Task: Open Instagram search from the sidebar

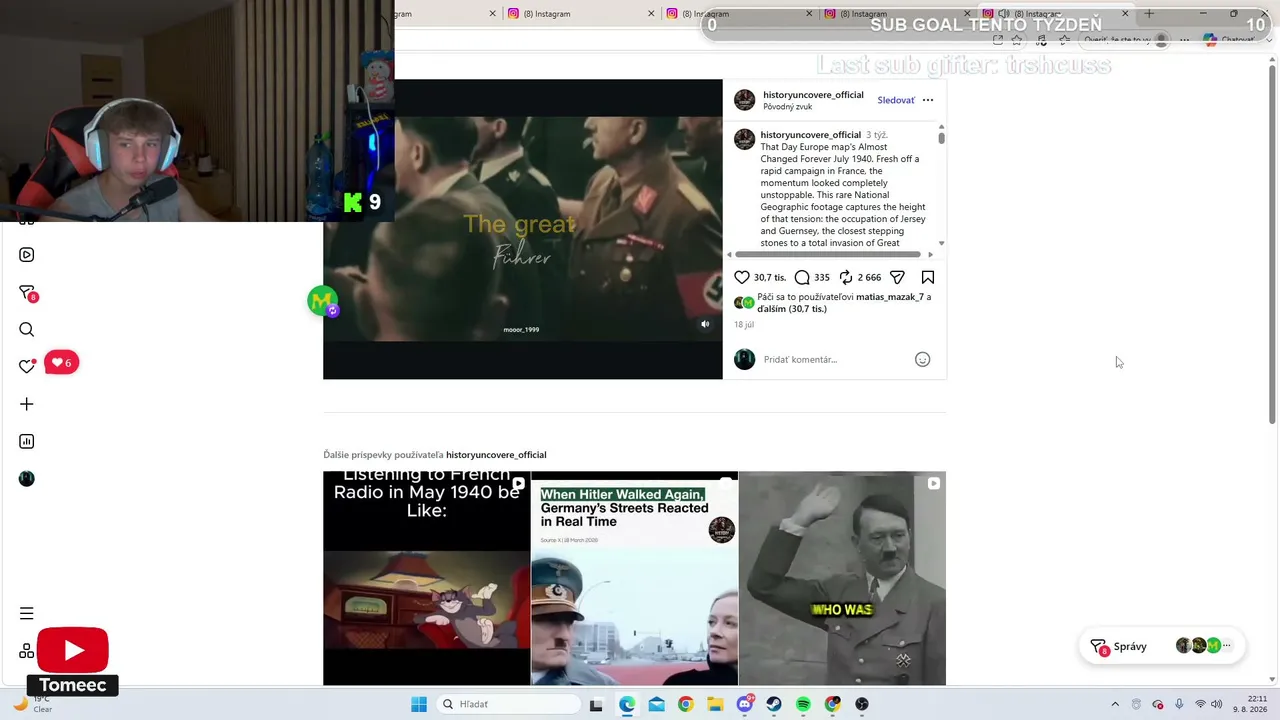Action: (x=27, y=330)
